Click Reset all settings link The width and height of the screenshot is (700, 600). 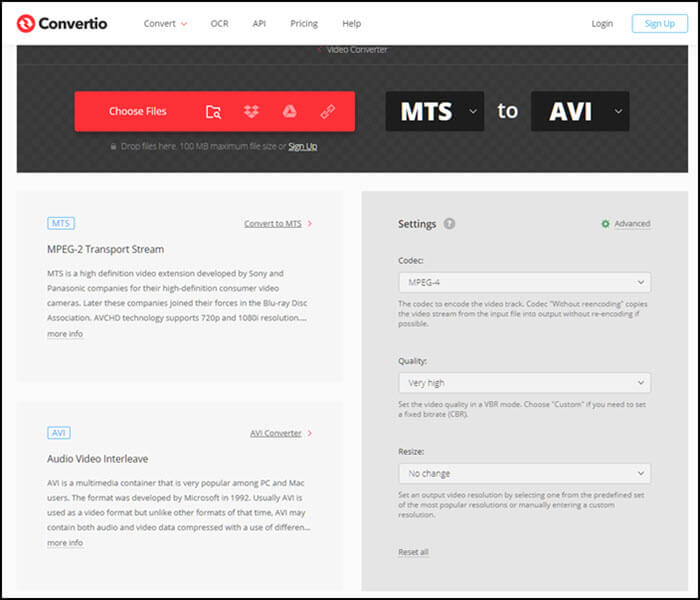pos(413,552)
